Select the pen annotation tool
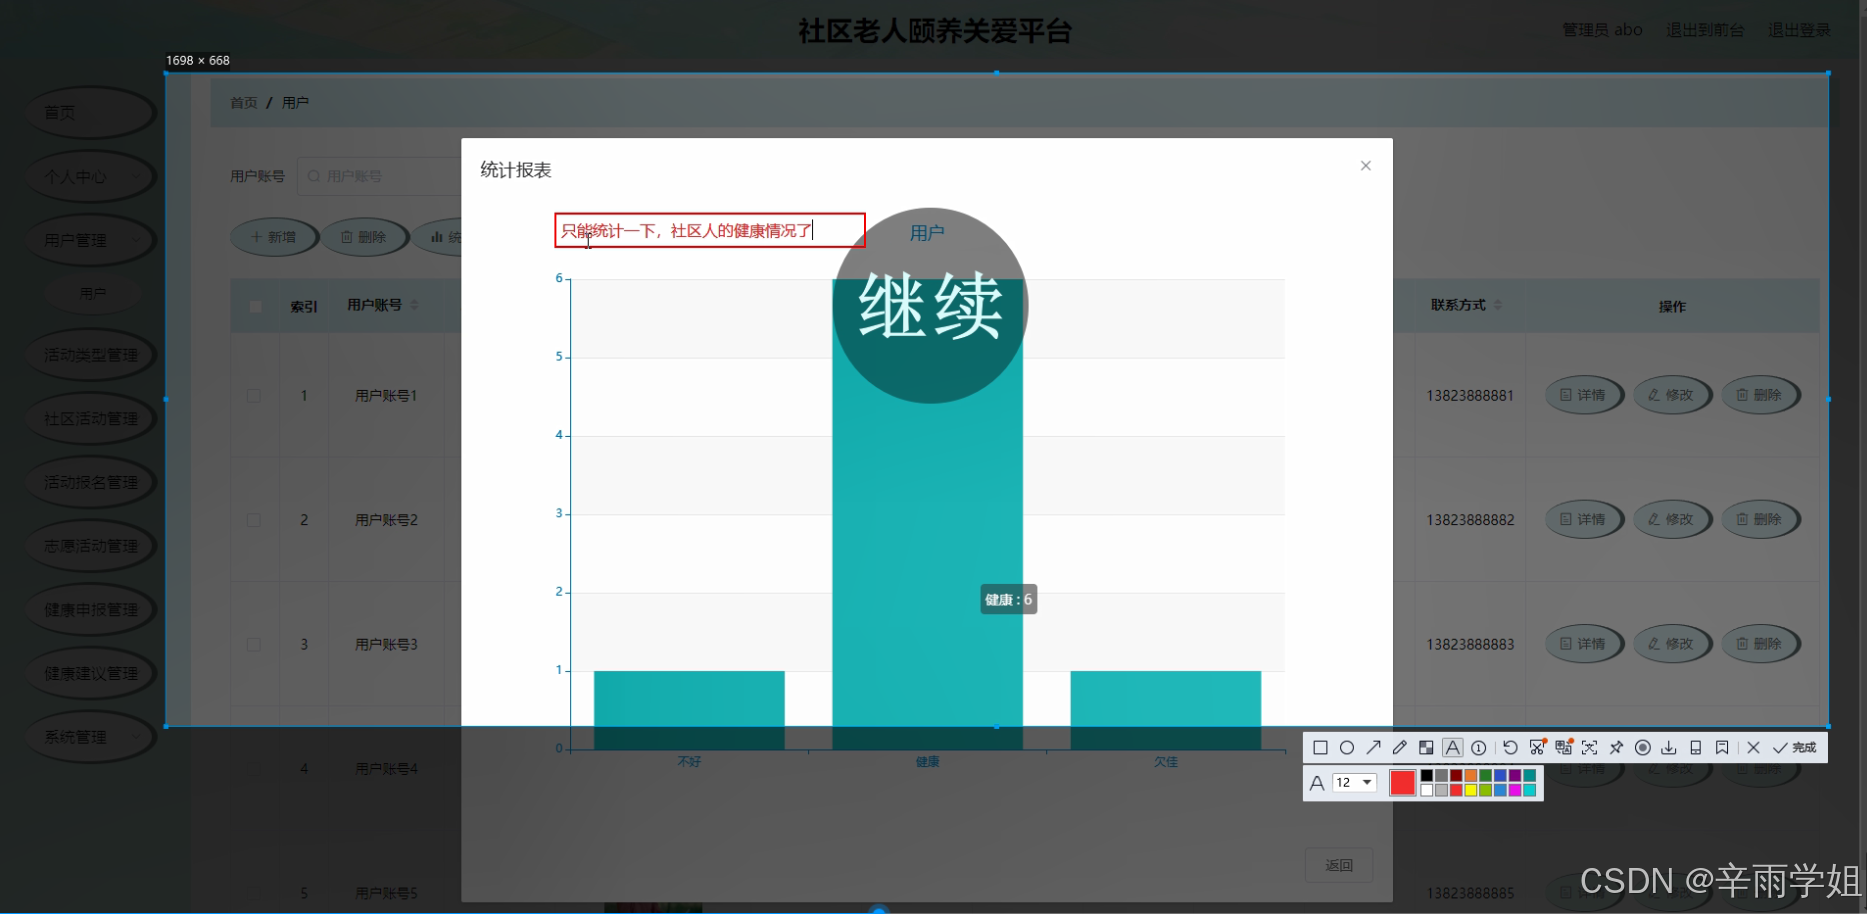 click(x=1400, y=747)
